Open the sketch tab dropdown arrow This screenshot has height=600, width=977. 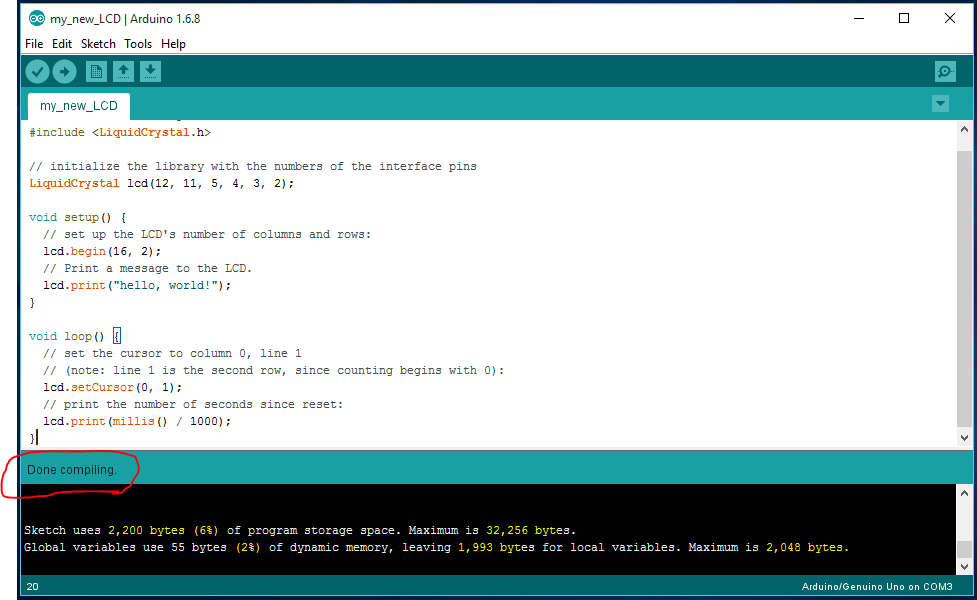click(940, 103)
